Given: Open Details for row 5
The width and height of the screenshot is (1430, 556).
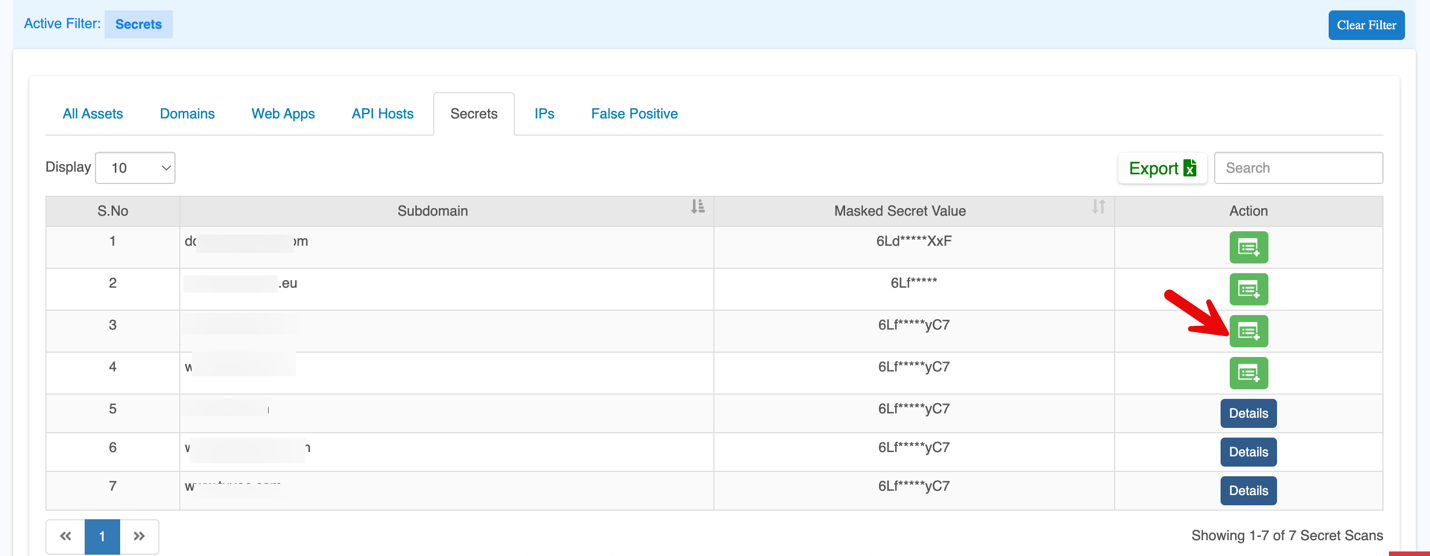Looking at the screenshot, I should pos(1248,413).
